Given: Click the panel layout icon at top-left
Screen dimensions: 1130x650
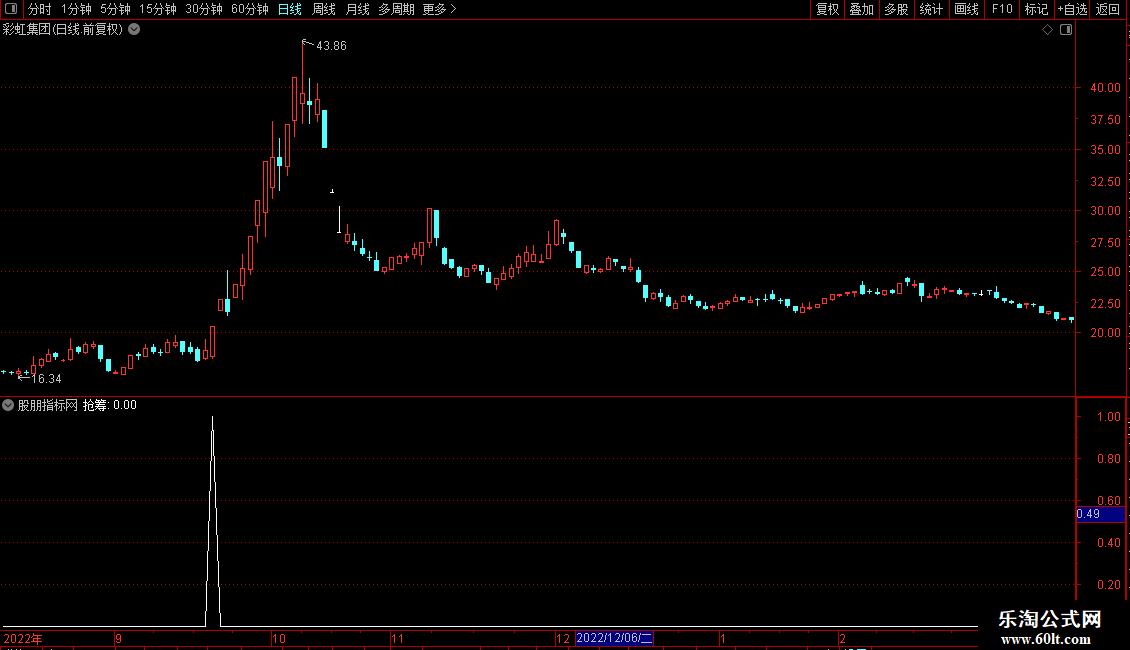Looking at the screenshot, I should click(11, 9).
